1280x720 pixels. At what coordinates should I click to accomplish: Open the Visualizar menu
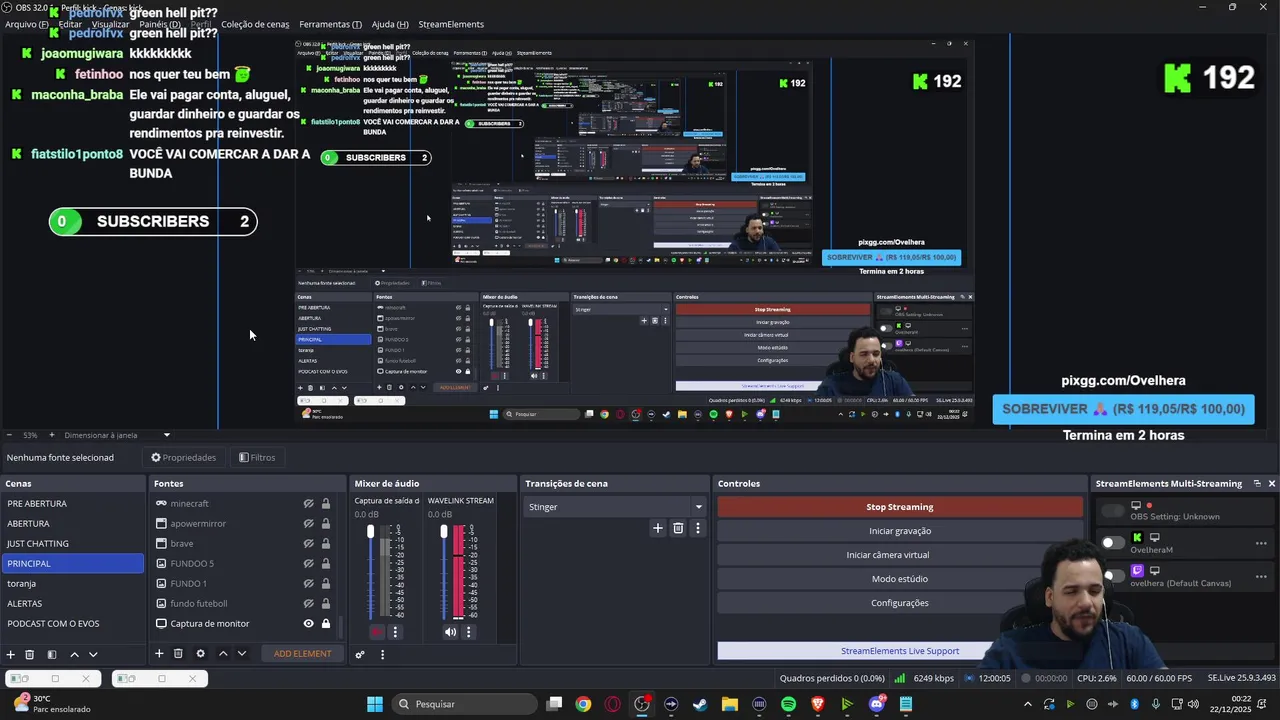[110, 24]
